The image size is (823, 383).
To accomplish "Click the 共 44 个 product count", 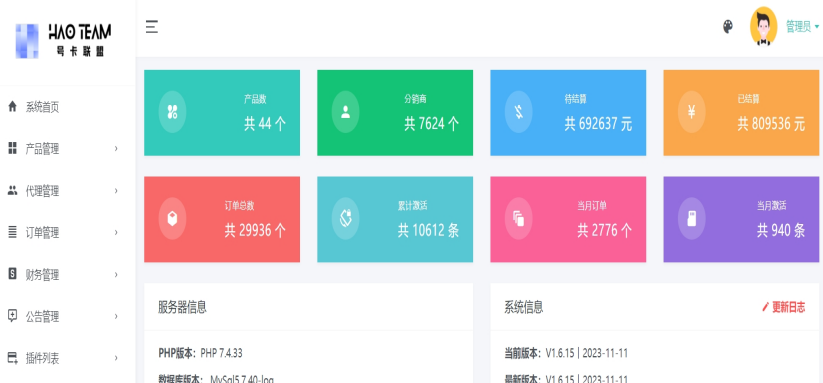I will tap(265, 124).
